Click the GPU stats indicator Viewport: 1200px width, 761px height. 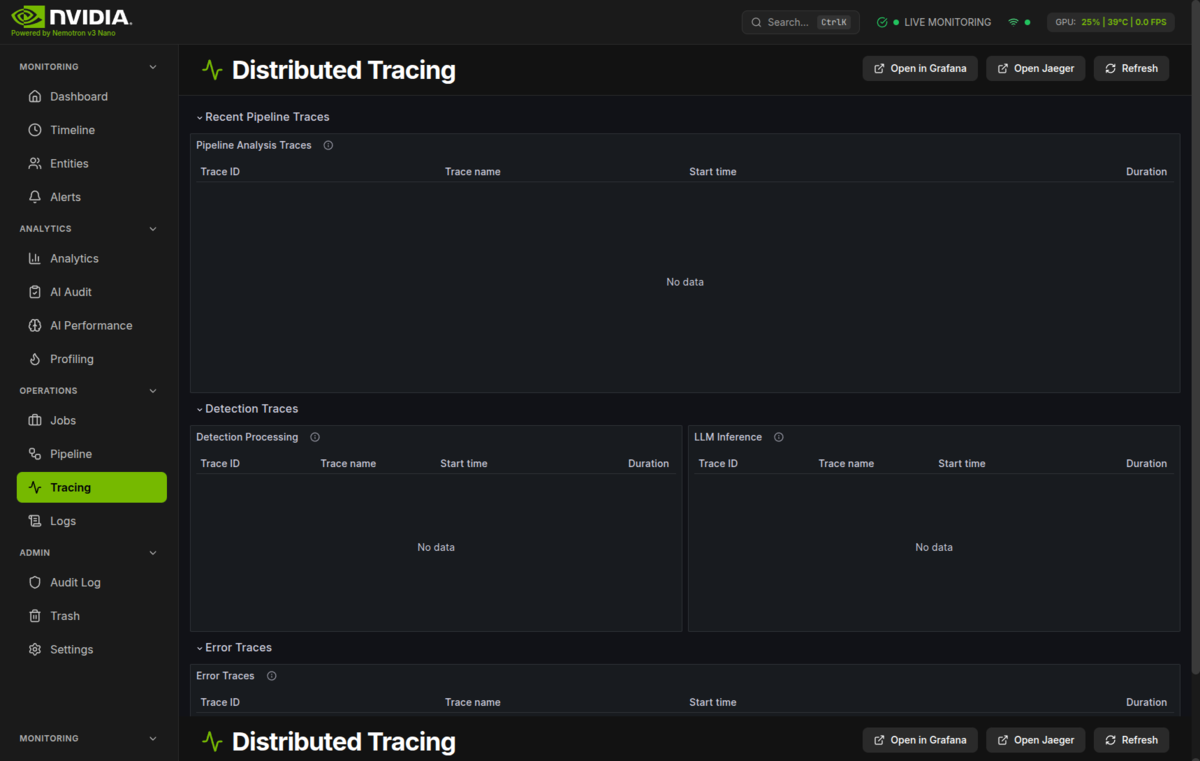pos(1110,22)
